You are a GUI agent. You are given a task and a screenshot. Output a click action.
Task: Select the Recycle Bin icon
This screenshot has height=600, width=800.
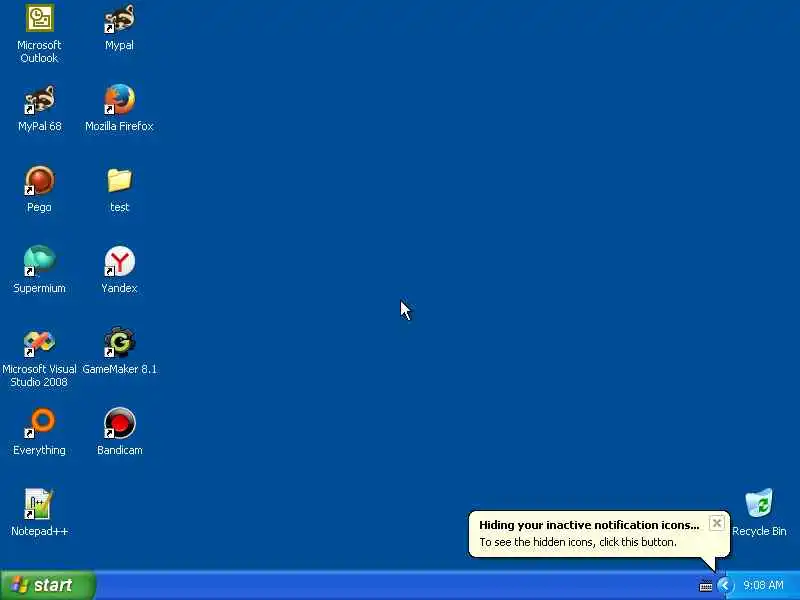pos(759,504)
